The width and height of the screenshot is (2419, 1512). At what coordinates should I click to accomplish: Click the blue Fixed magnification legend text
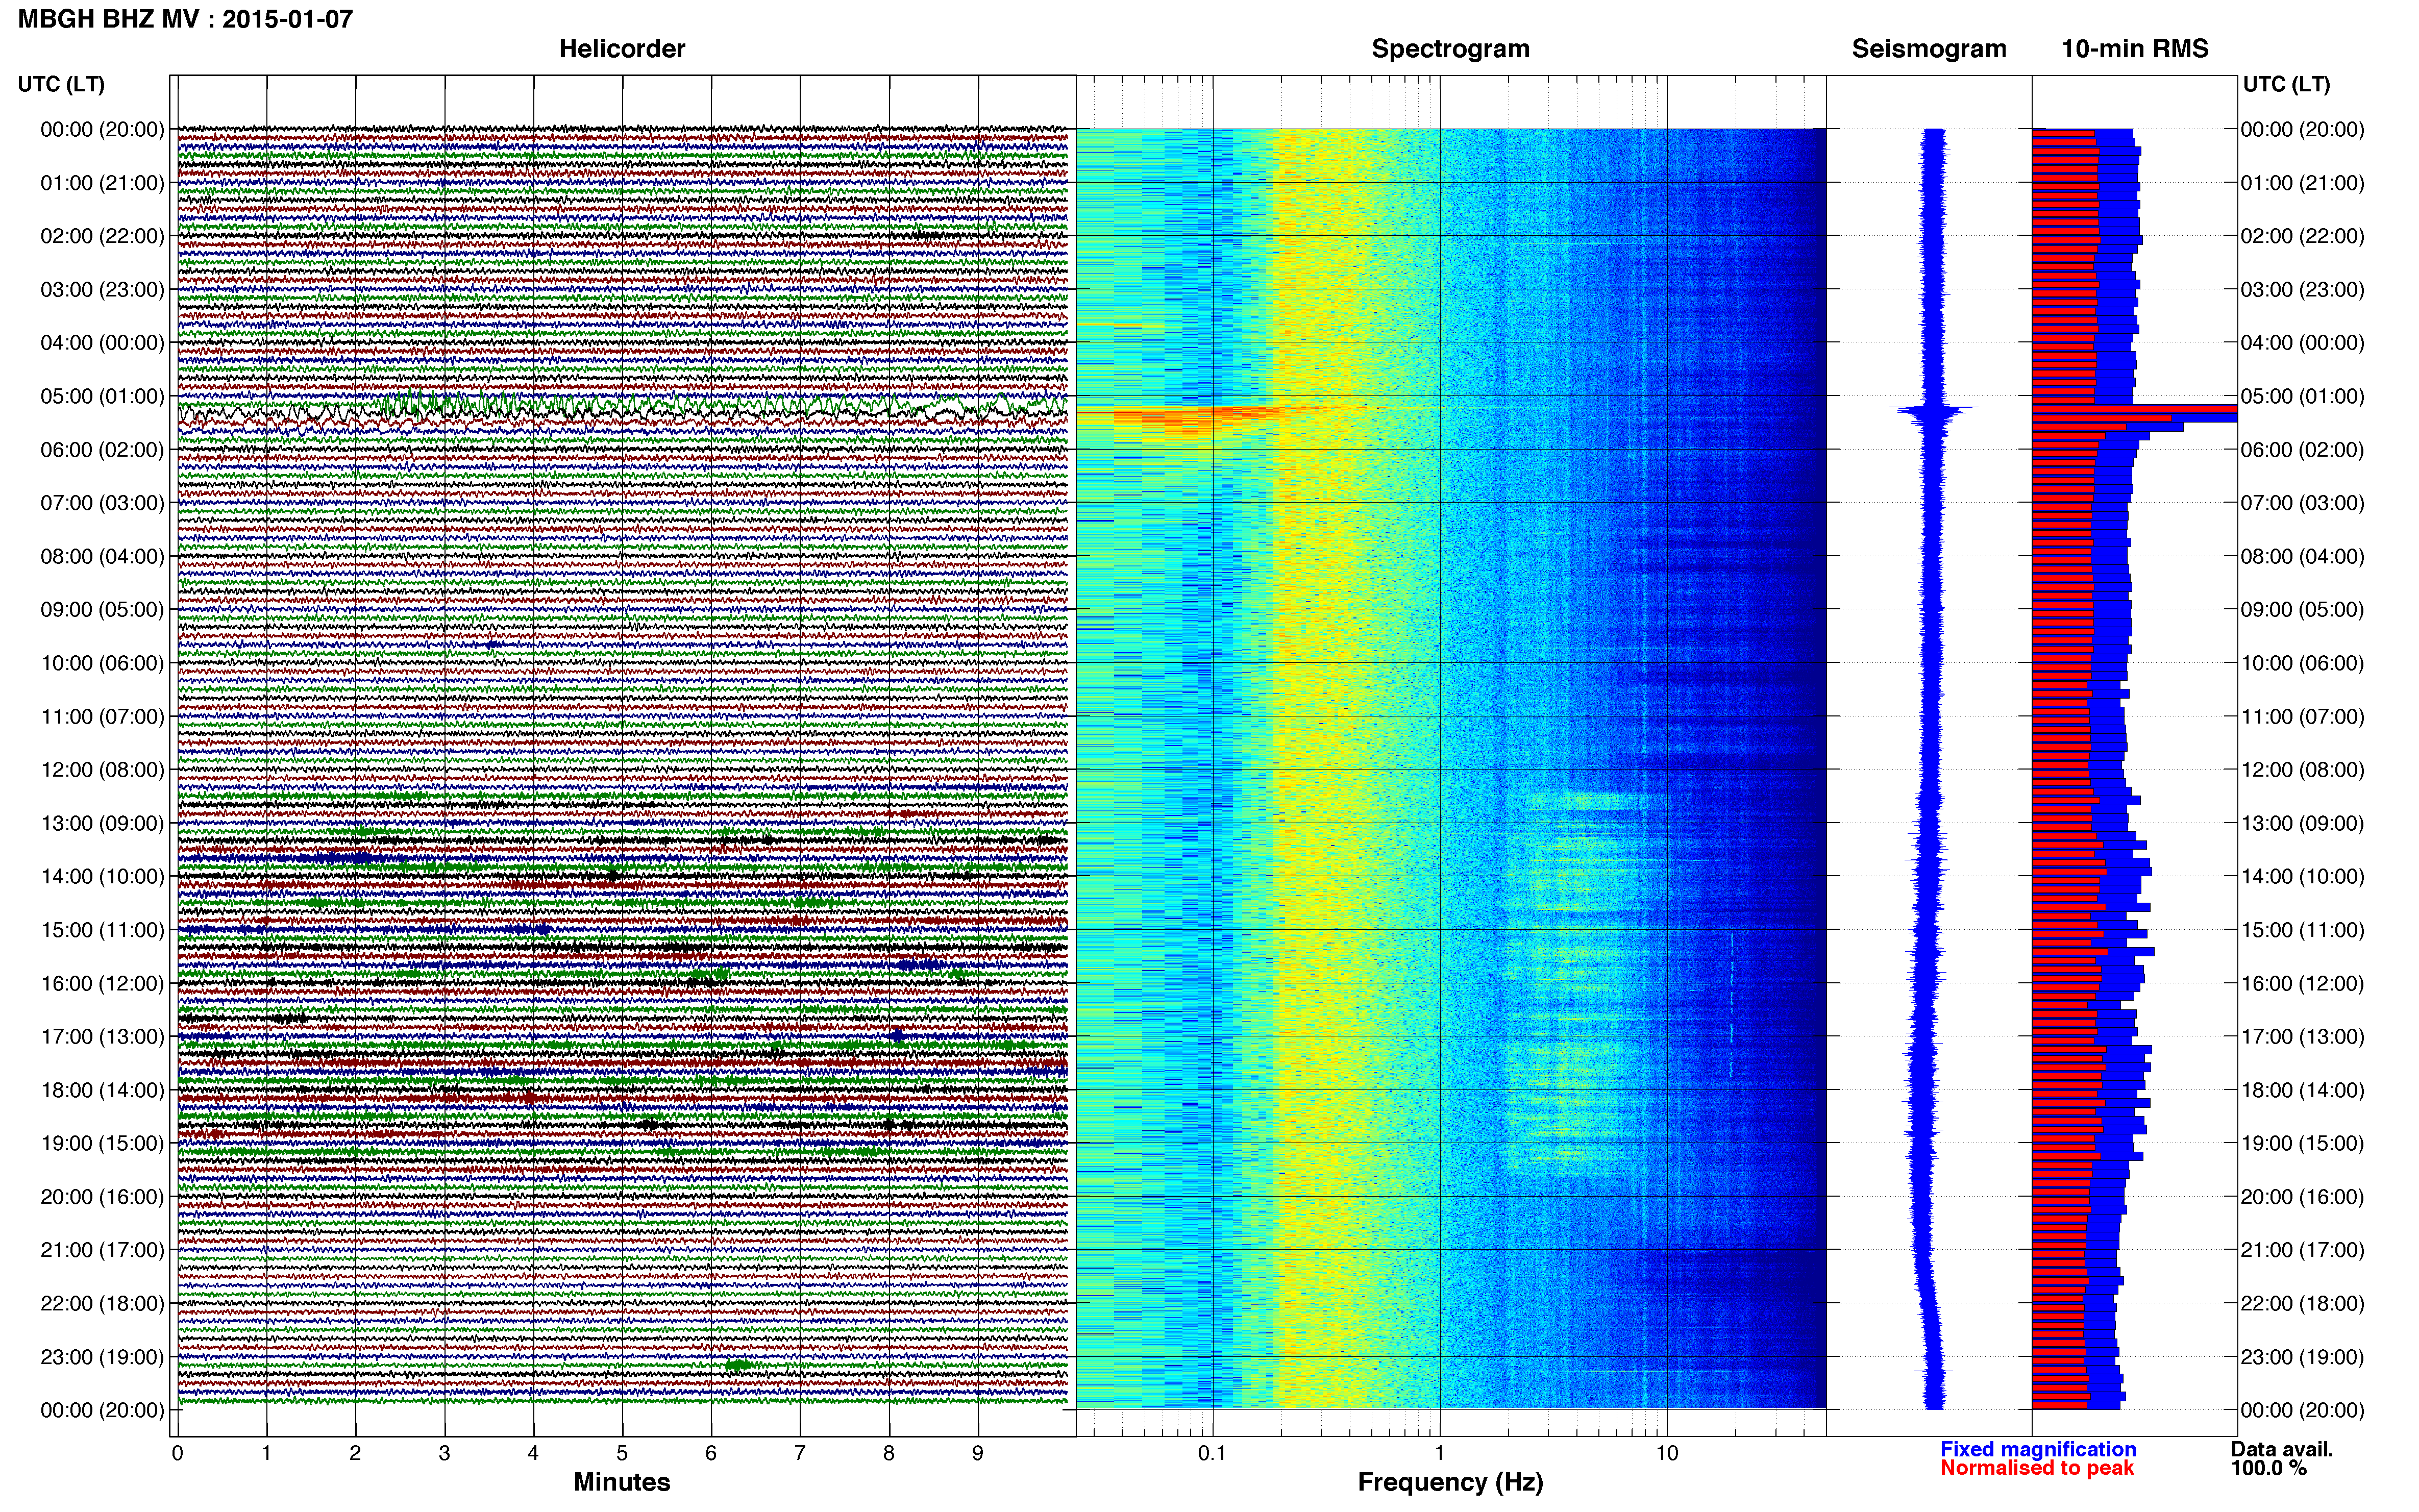[2038, 1449]
